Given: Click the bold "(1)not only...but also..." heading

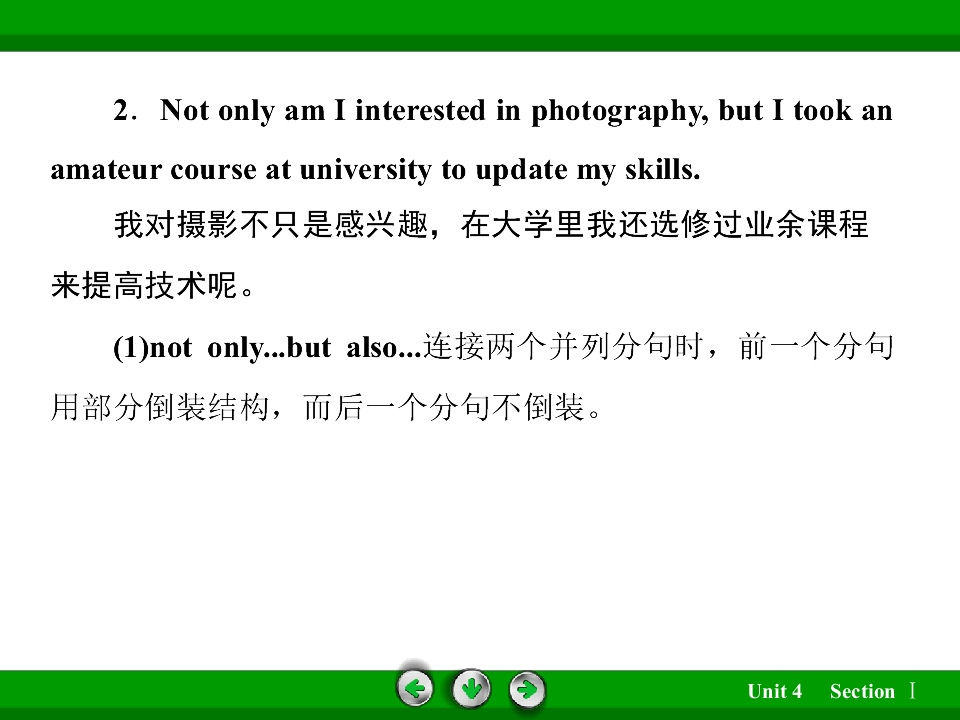Looking at the screenshot, I should tap(267, 348).
